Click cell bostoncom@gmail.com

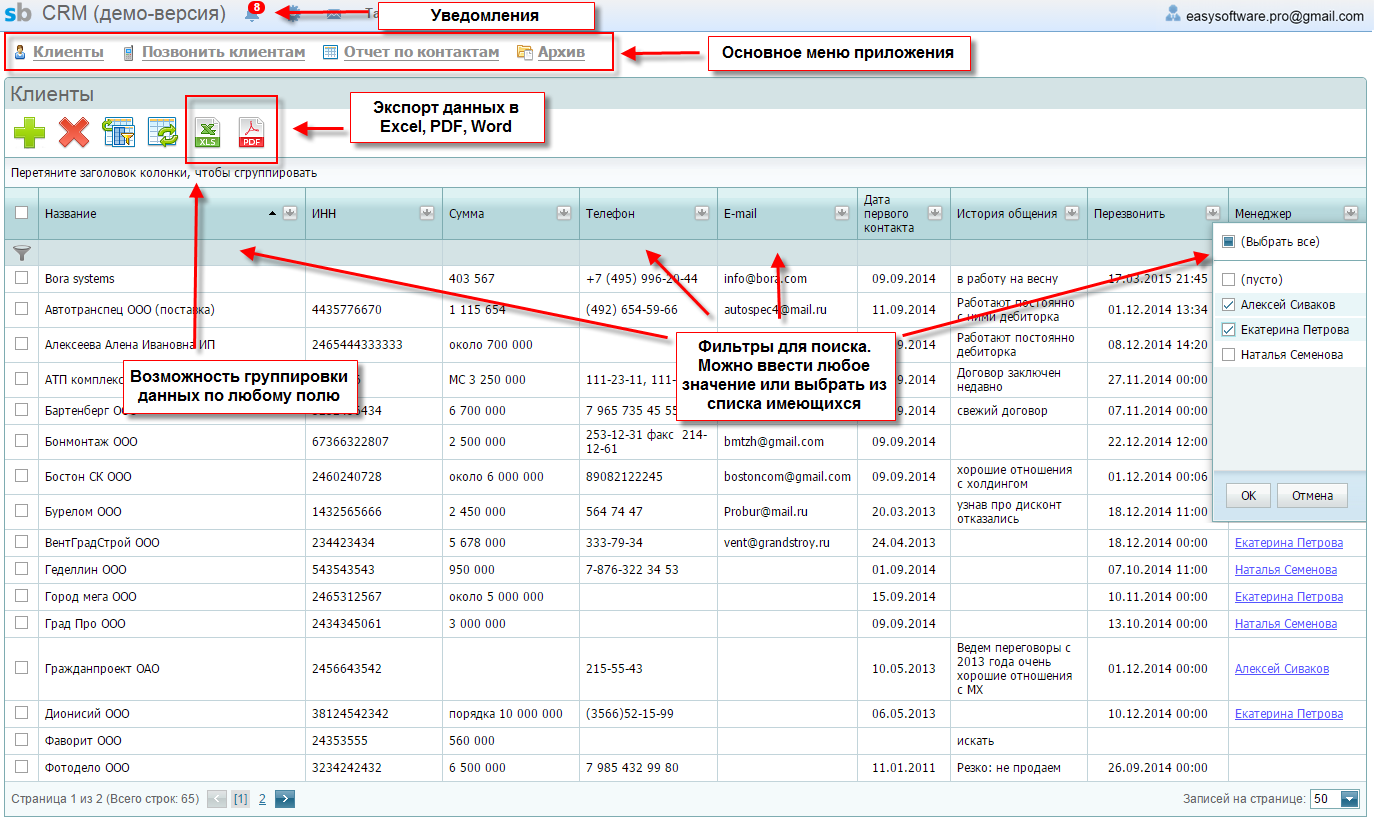coord(787,477)
